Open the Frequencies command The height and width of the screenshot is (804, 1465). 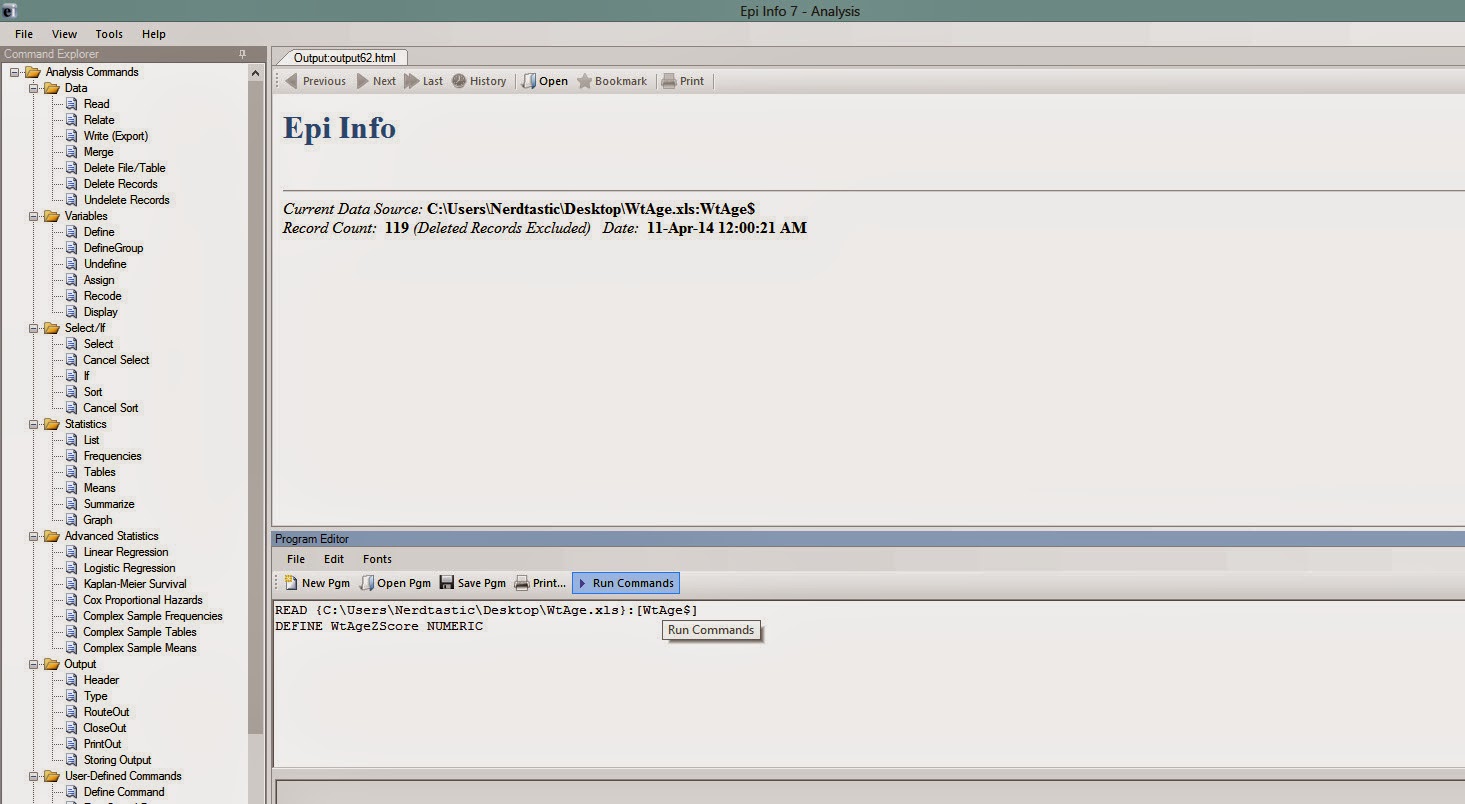click(113, 456)
